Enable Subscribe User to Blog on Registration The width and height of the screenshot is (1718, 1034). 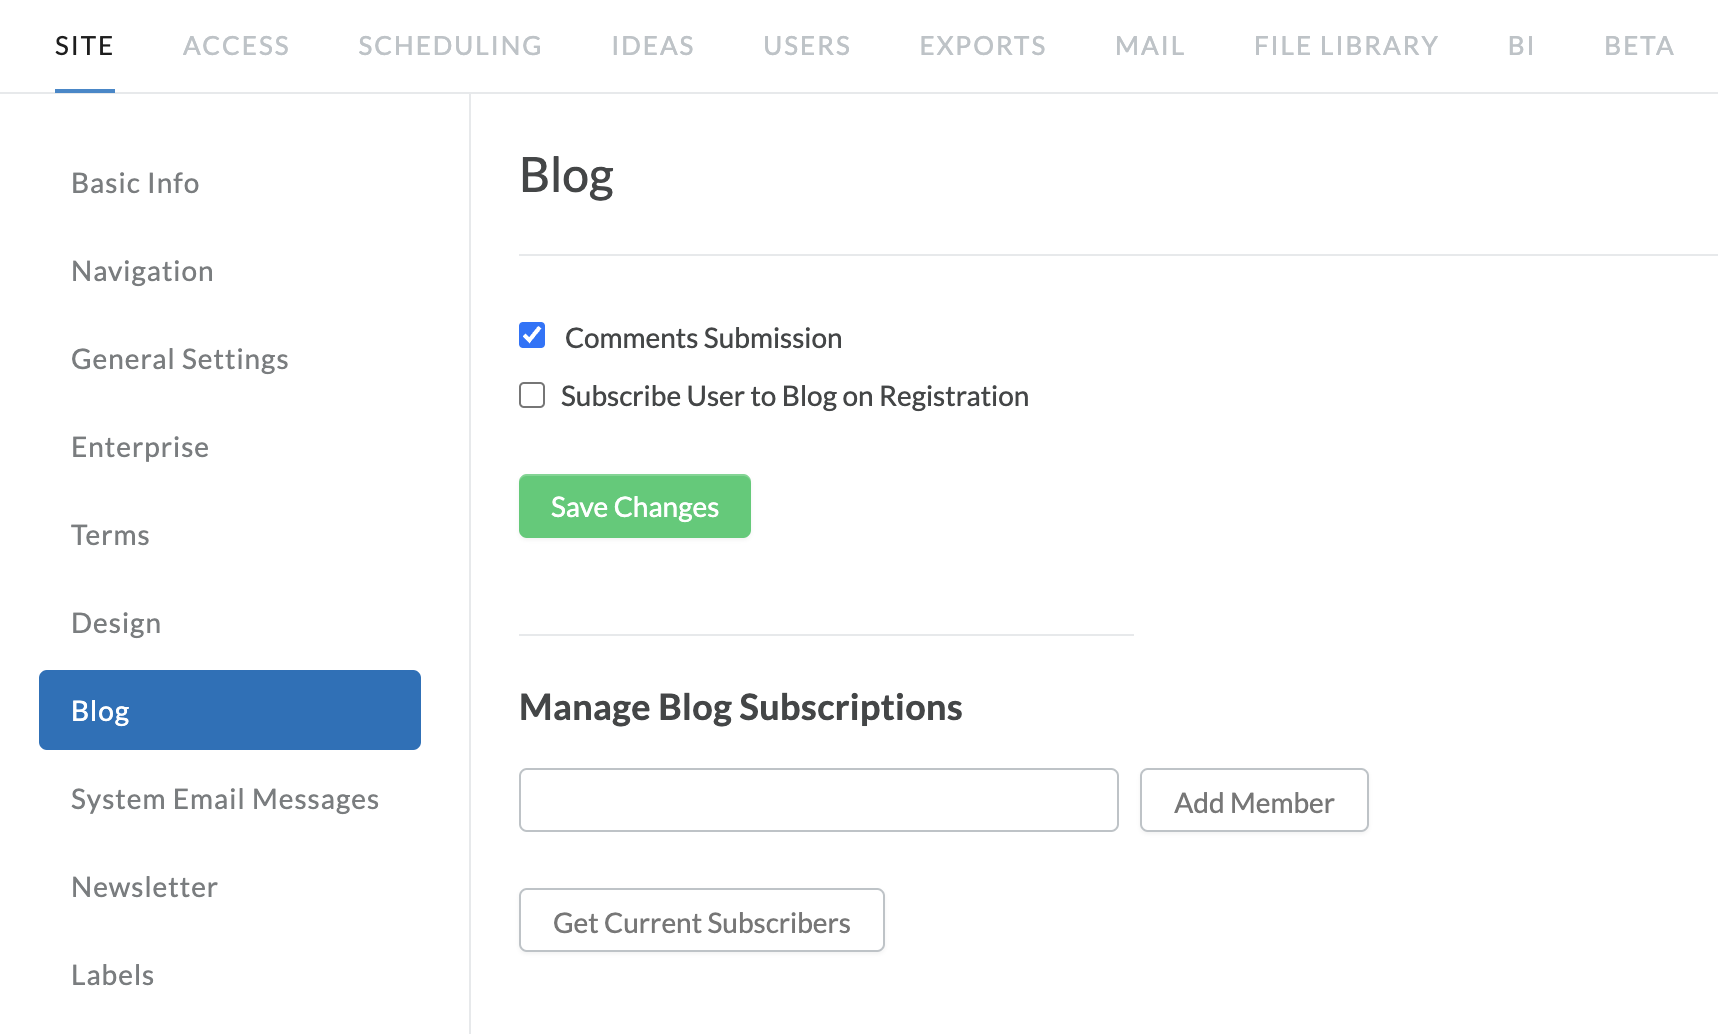tap(532, 395)
